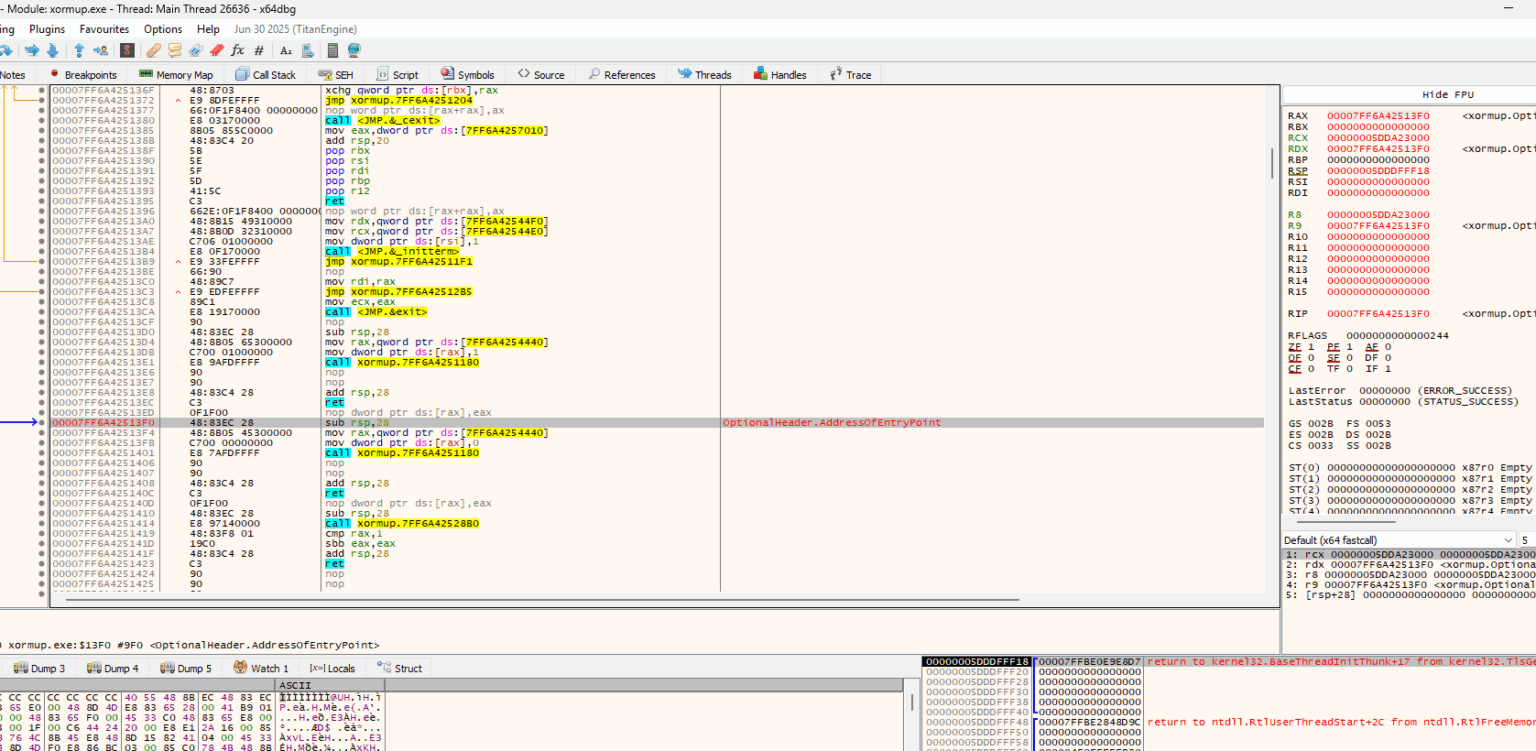Select the RSP register value 0000005DDDFFF18

pyautogui.click(x=1378, y=171)
